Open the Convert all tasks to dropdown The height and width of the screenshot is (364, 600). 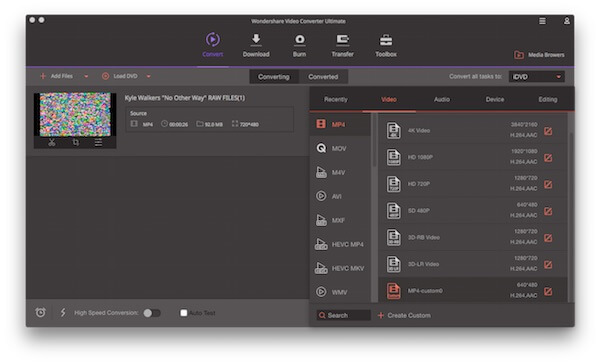[x=536, y=77]
